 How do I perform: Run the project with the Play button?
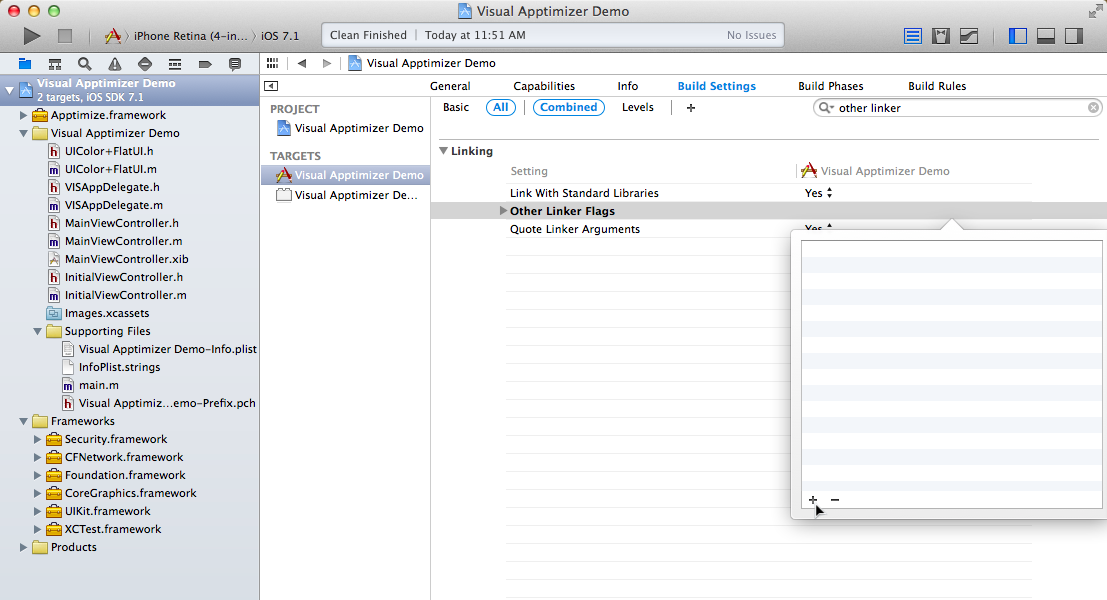coord(32,35)
